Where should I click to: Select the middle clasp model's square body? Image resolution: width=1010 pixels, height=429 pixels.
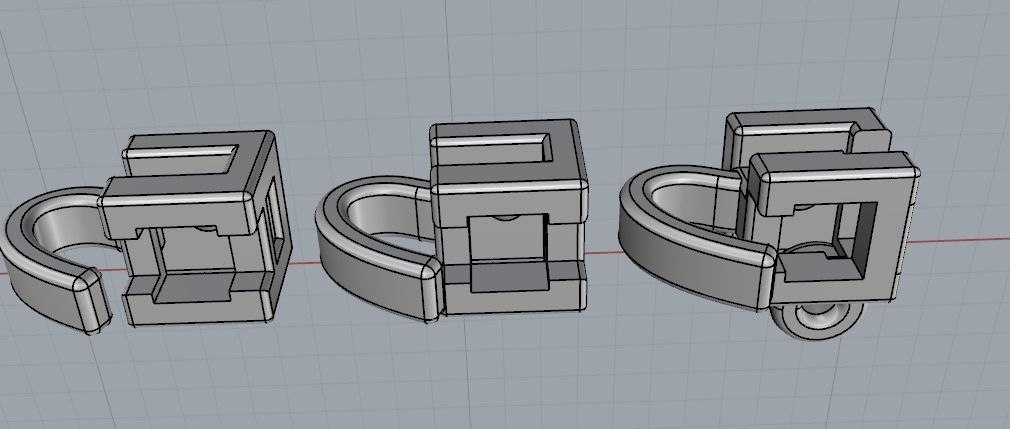(509, 217)
